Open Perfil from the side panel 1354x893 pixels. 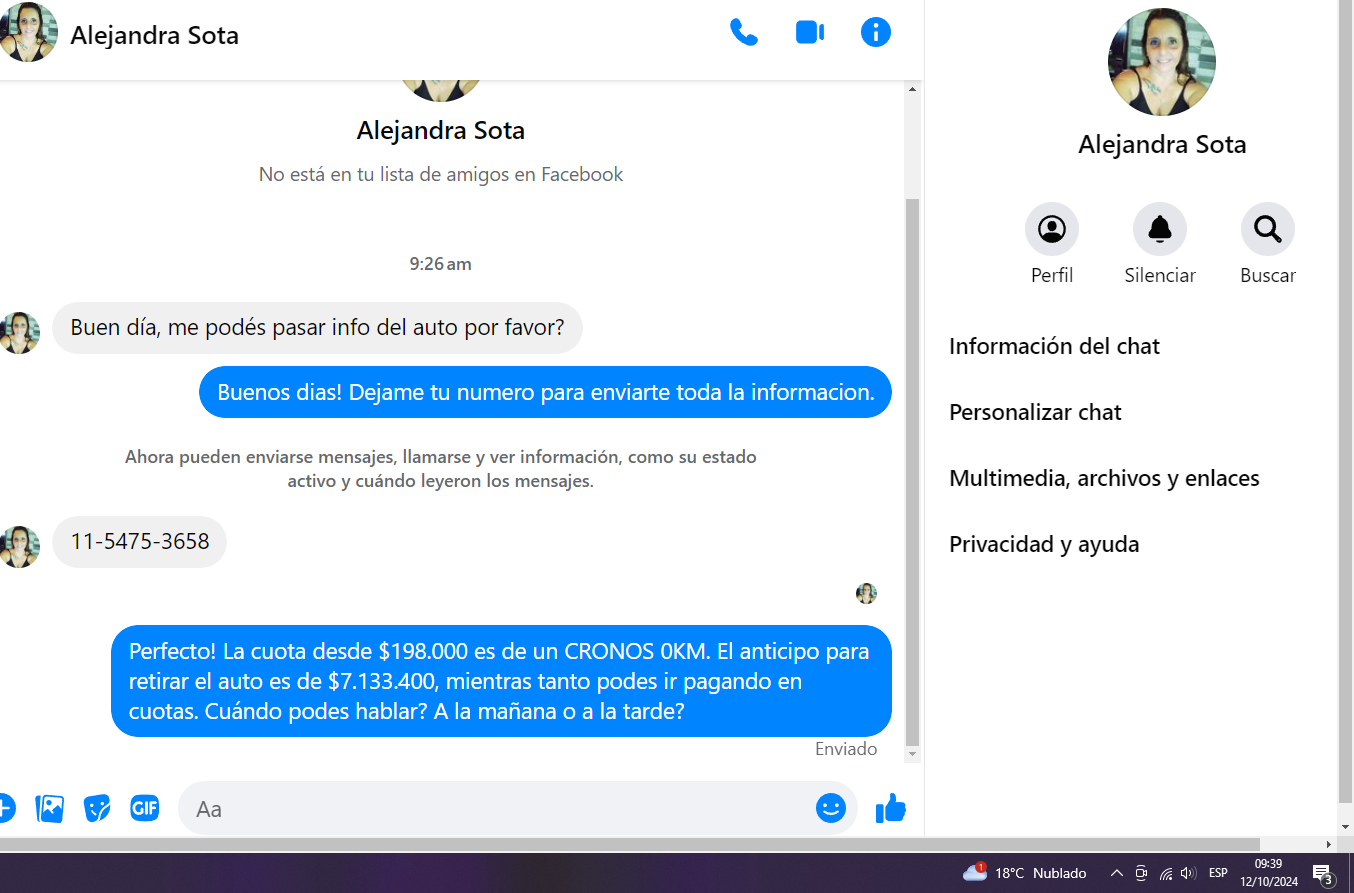click(1051, 230)
